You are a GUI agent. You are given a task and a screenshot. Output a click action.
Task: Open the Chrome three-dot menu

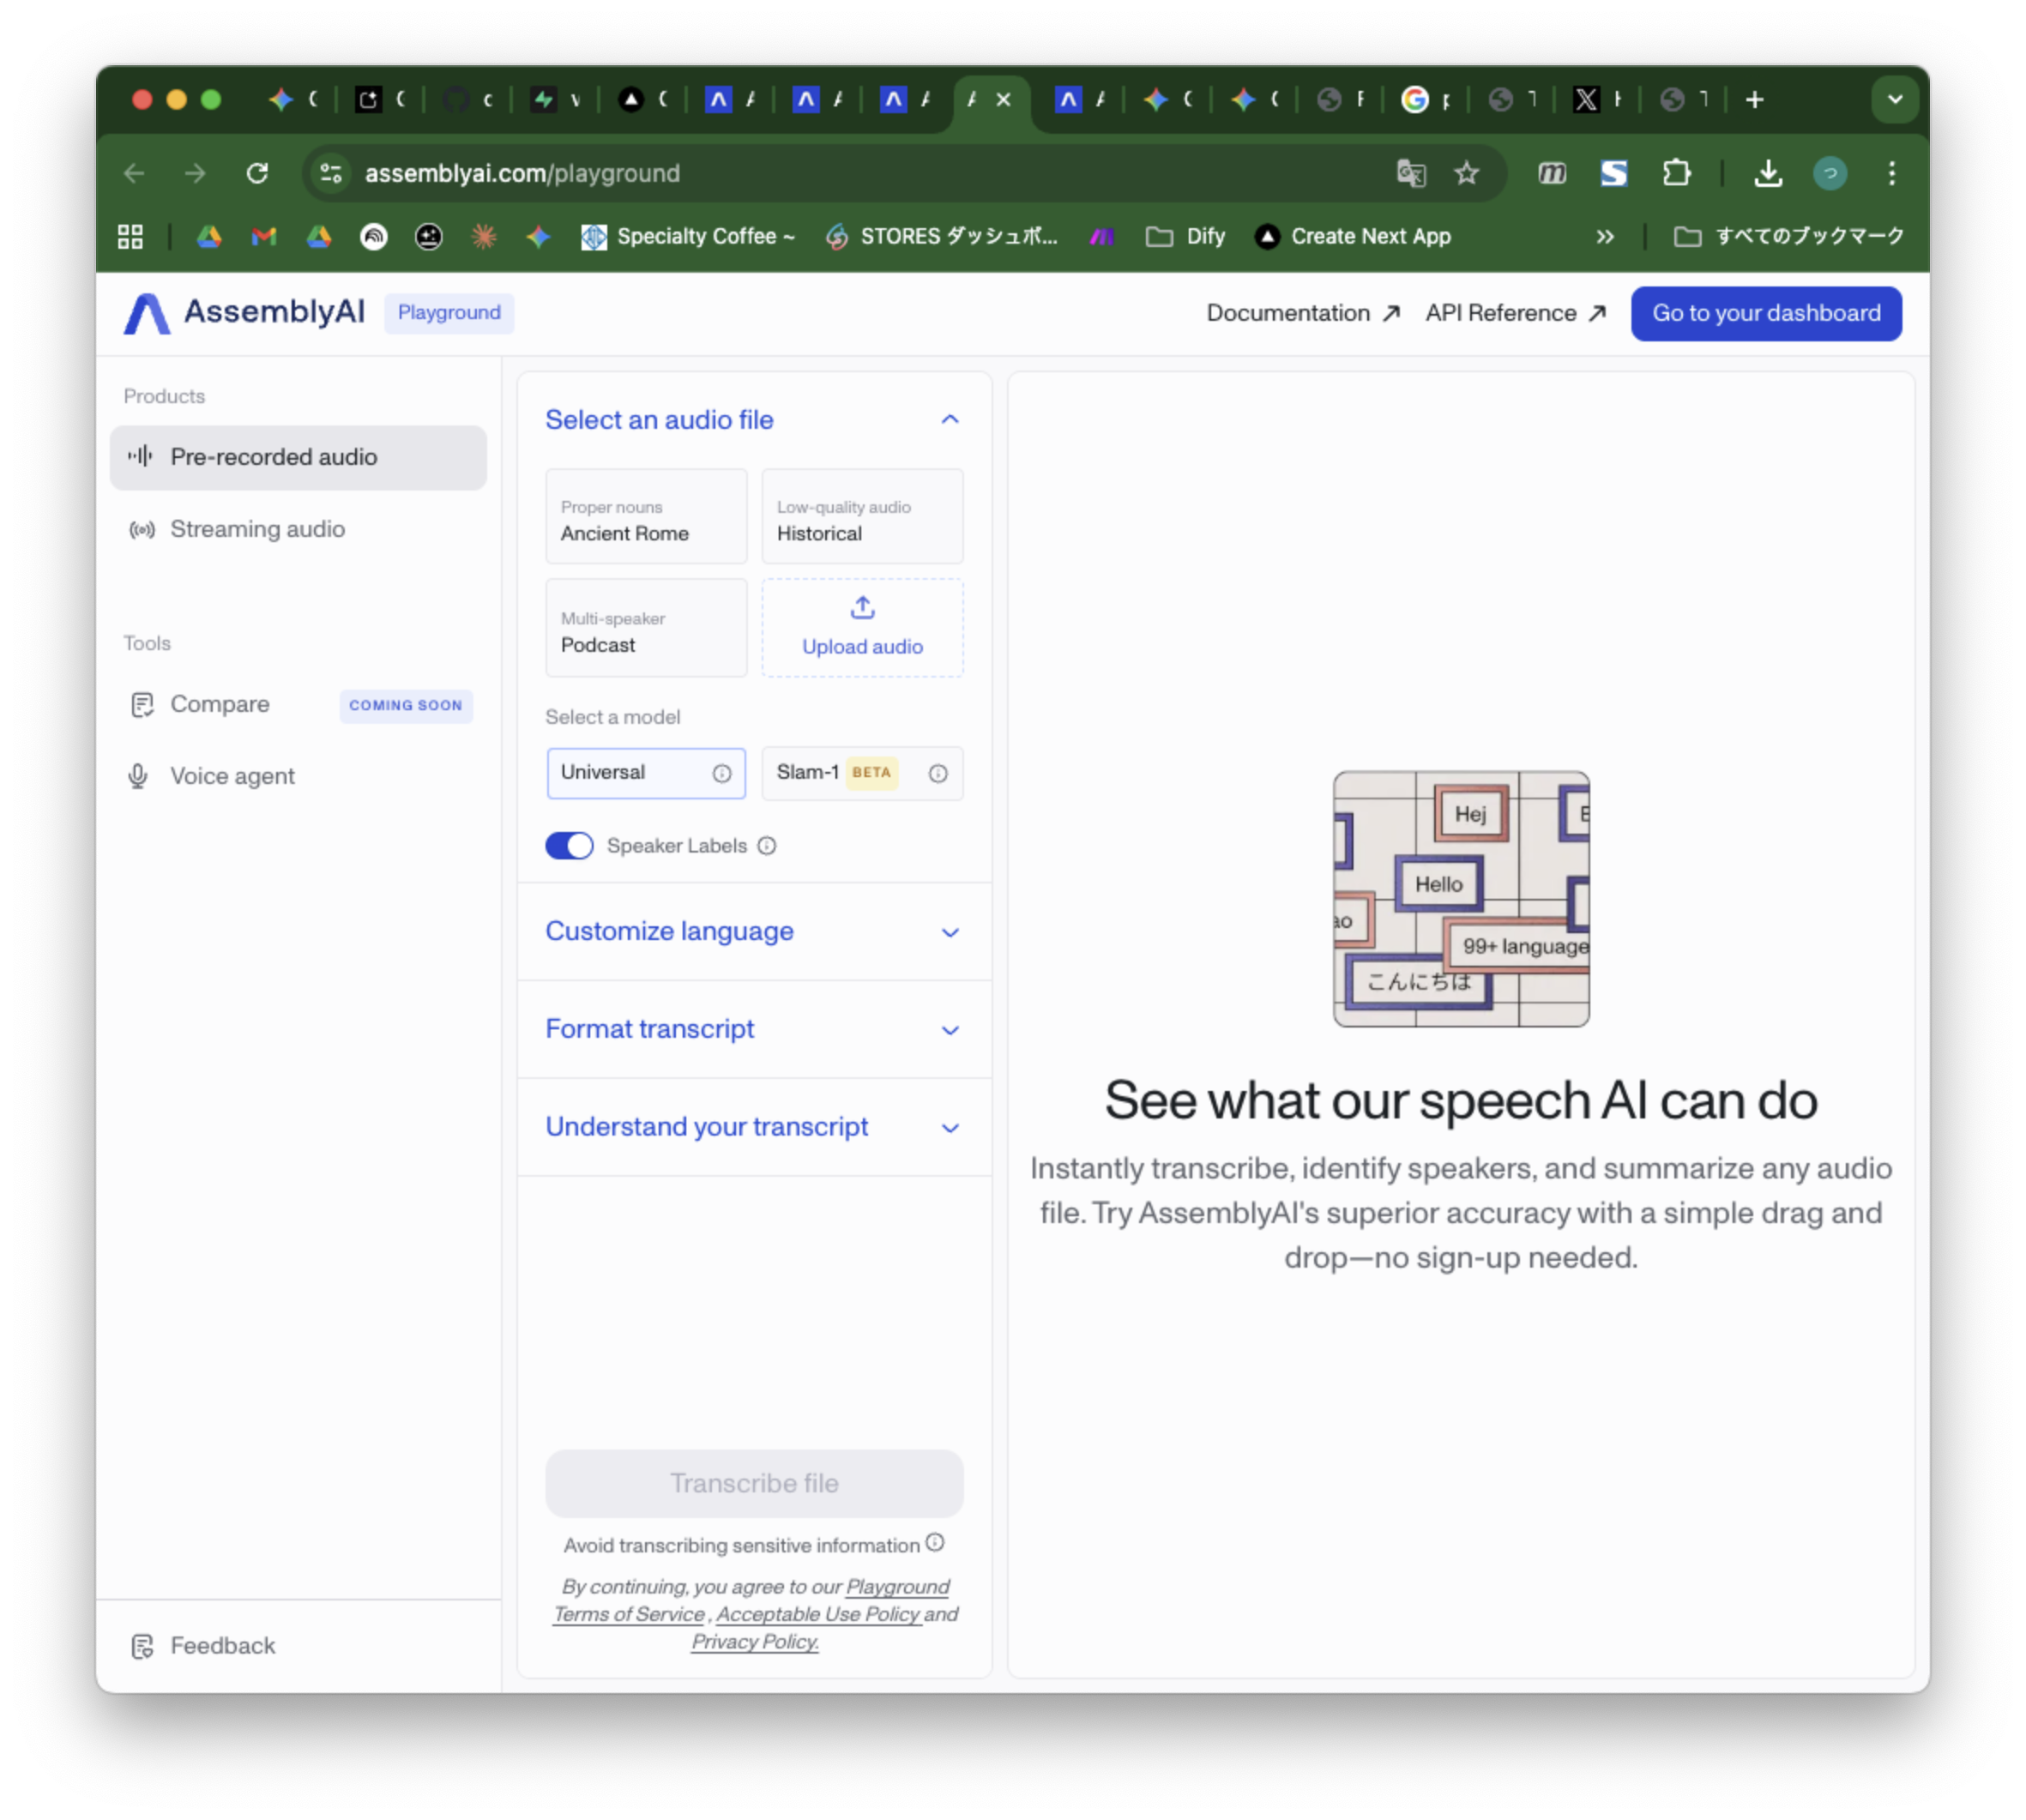click(1891, 173)
